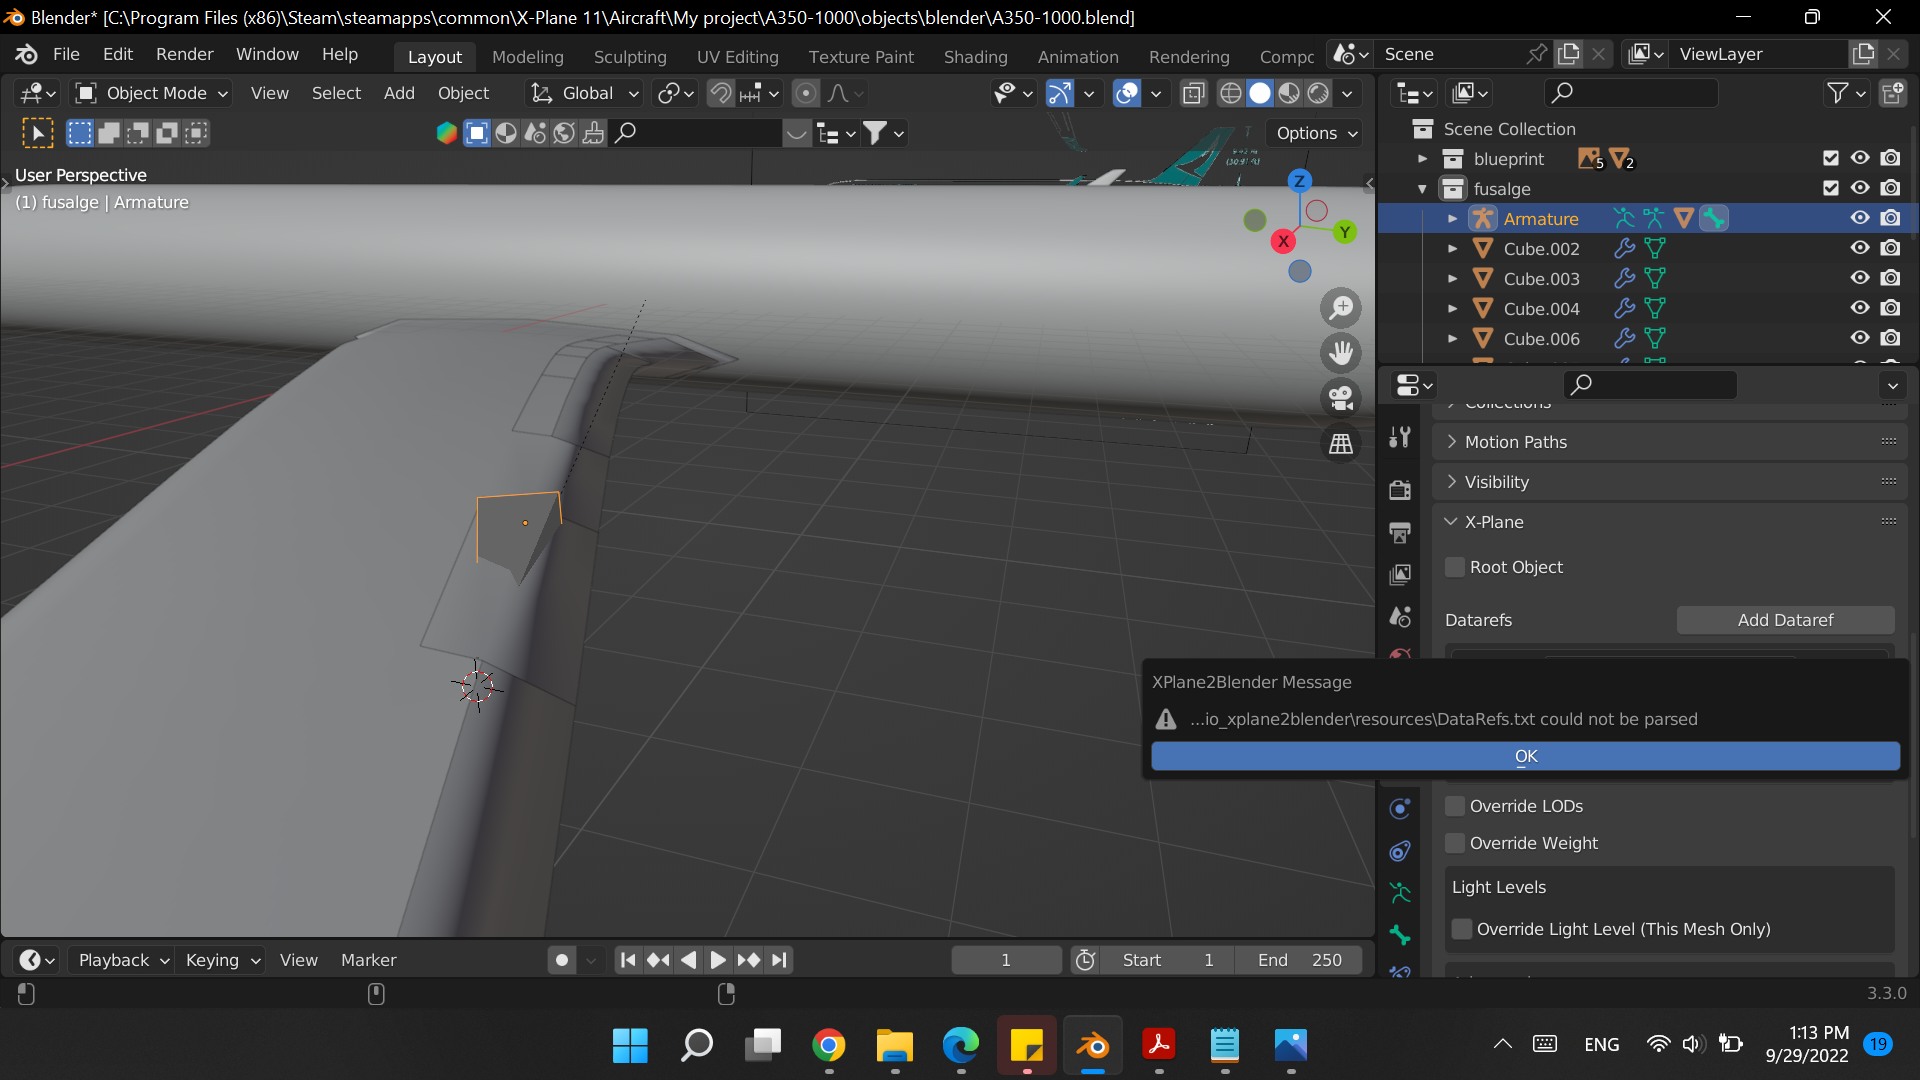Click the Add Dataref button
This screenshot has width=1920, height=1080.
1785,620
